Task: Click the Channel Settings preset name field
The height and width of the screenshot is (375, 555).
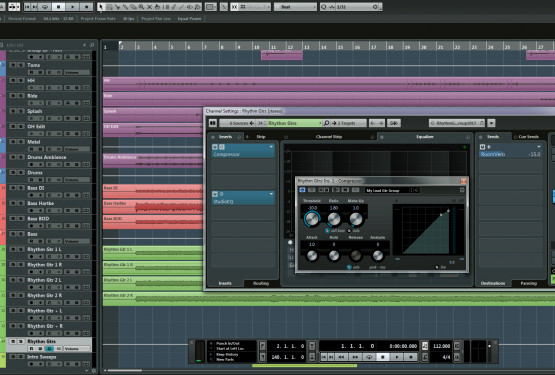Action: 457,123
